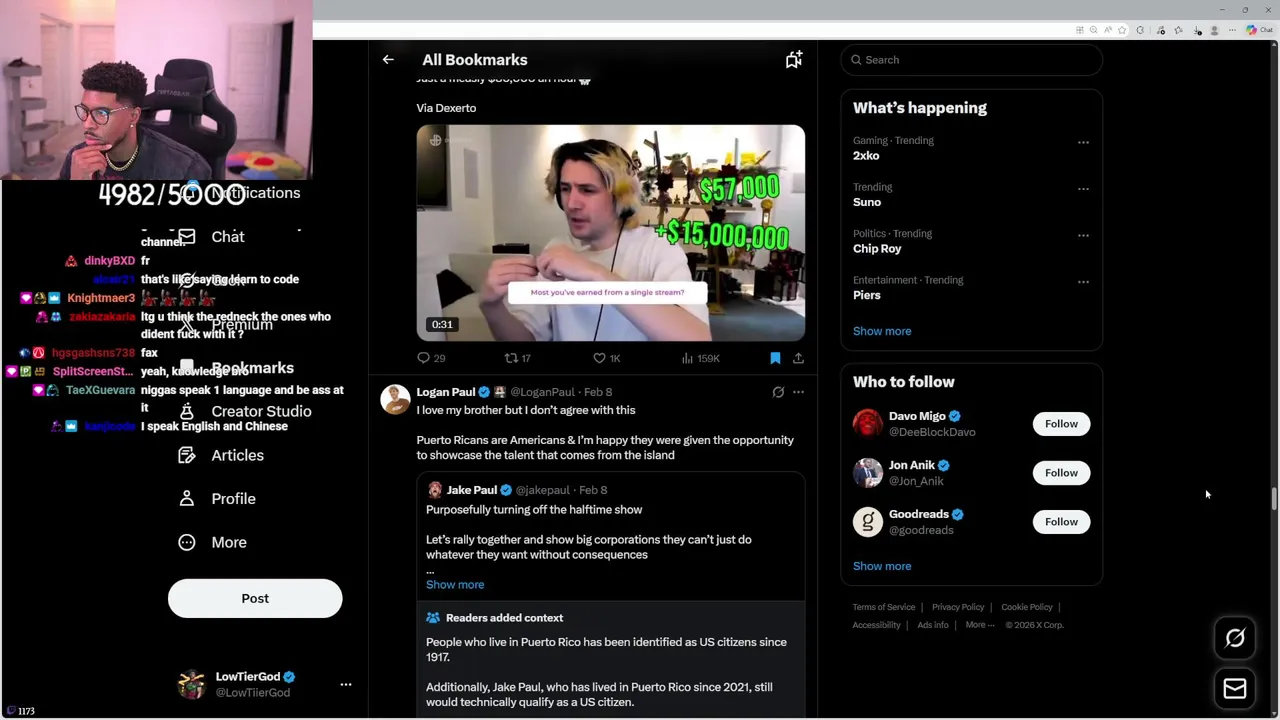Screen dimensions: 1280x720
Task: Open Grok icon on Logan Paul's post
Action: [x=778, y=392]
